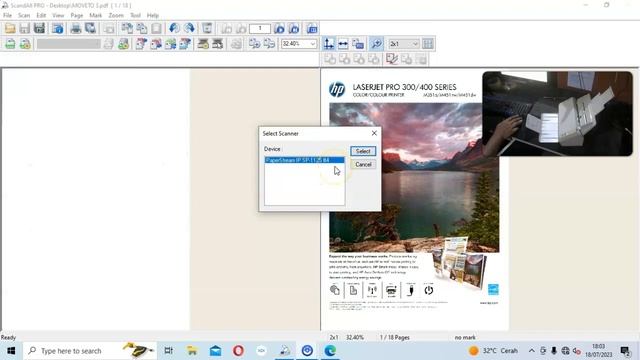Open the Tool menu
Viewport: 640px width, 360px height.
(x=136, y=15)
